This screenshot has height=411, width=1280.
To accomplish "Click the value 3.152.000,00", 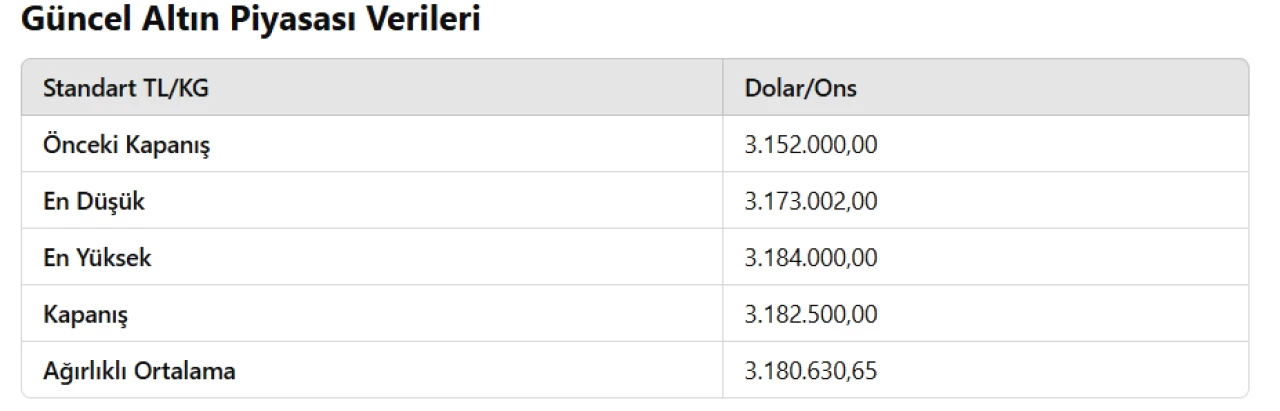I will 810,145.
